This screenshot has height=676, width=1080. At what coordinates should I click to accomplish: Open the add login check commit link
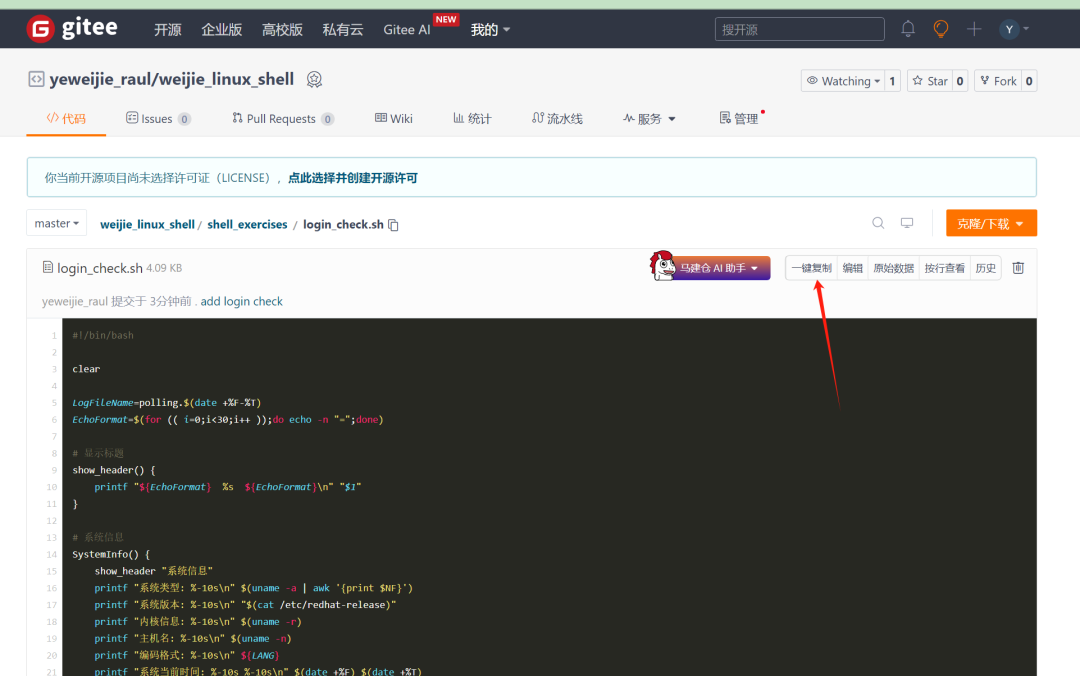(x=242, y=301)
